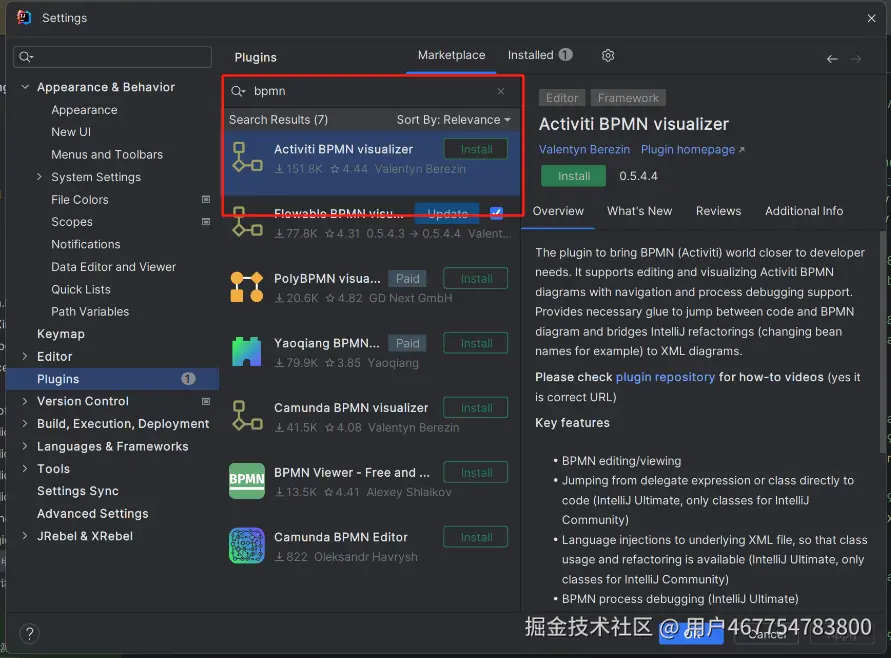Switch to the Marketplace tab
This screenshot has height=658, width=891.
(x=451, y=55)
